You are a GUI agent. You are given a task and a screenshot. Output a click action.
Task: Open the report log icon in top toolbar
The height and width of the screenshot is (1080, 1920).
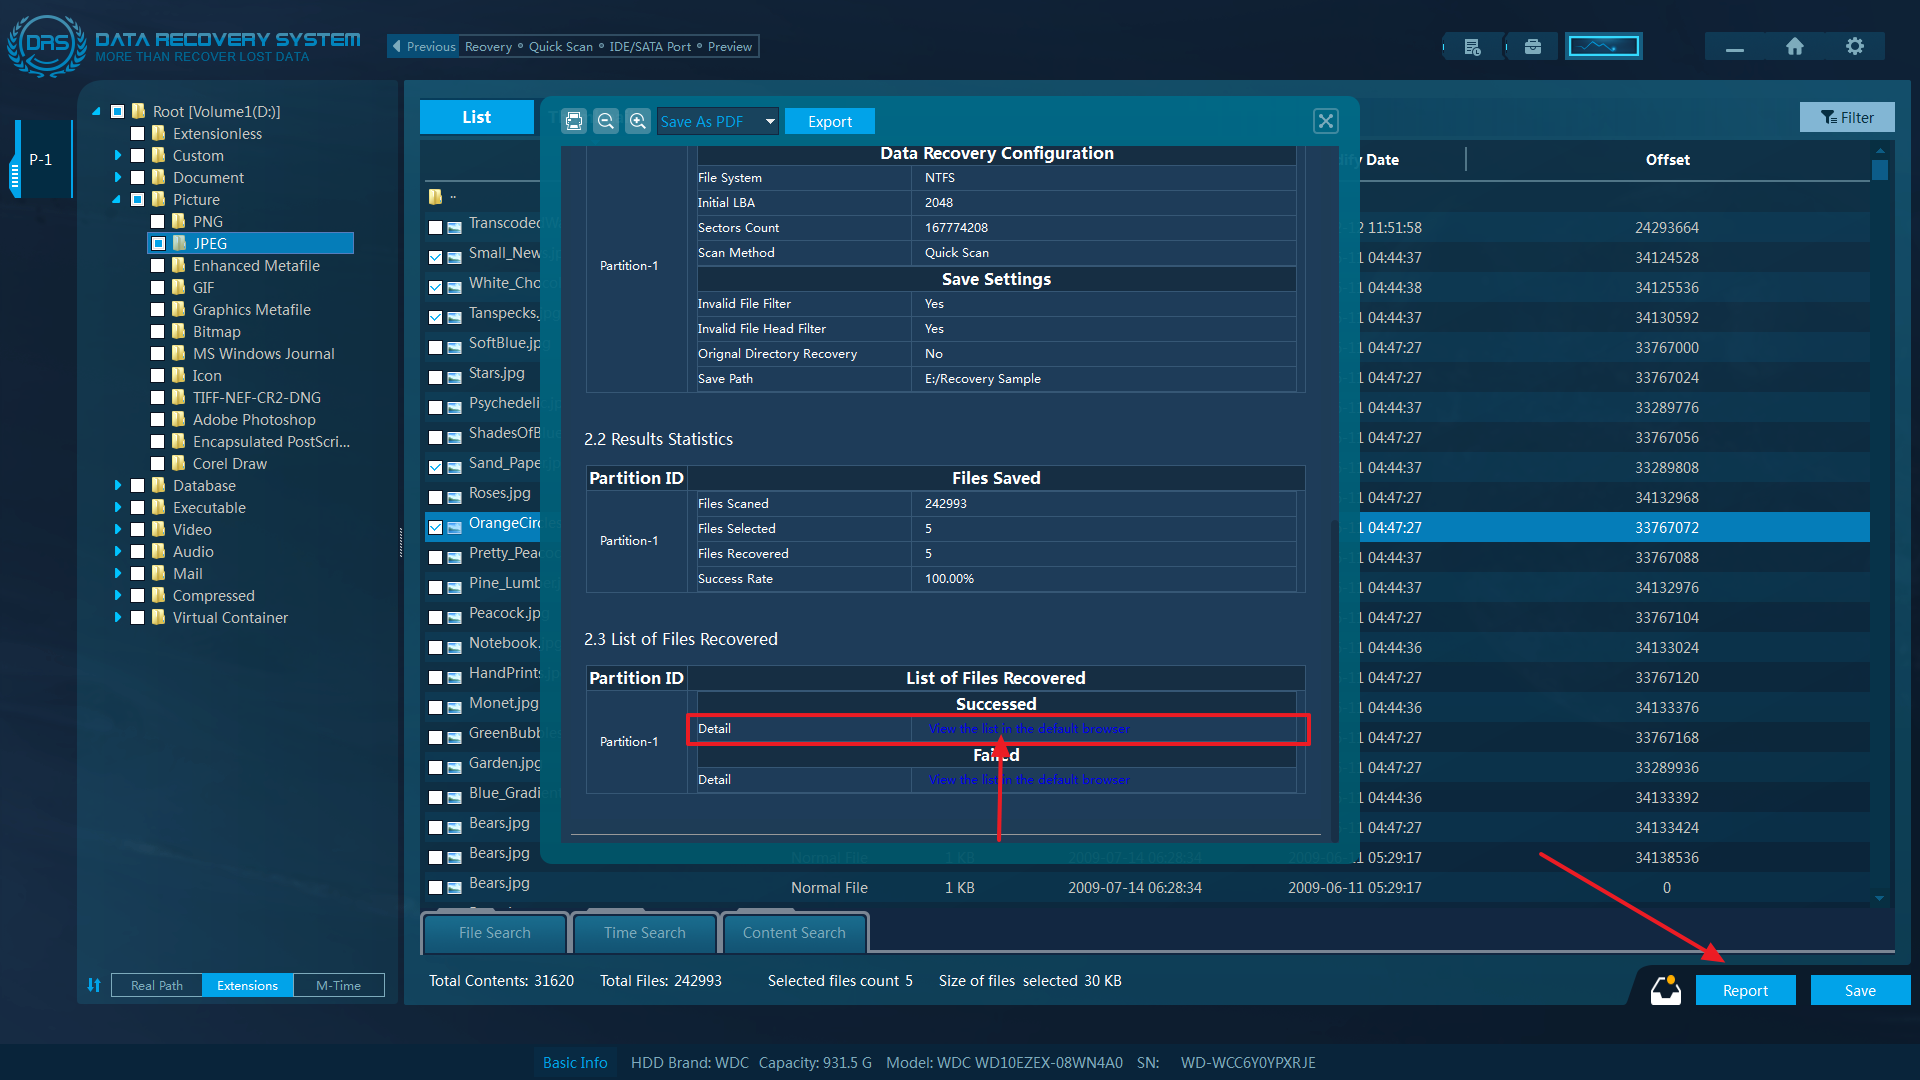coord(1471,45)
